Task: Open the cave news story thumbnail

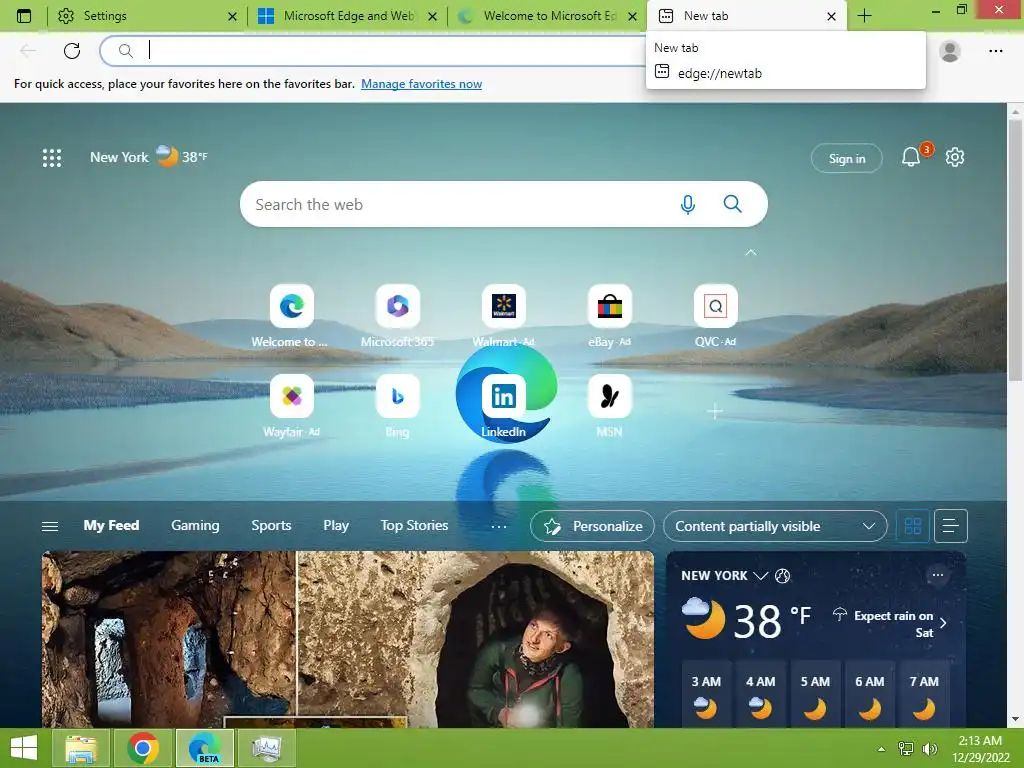Action: coord(347,639)
